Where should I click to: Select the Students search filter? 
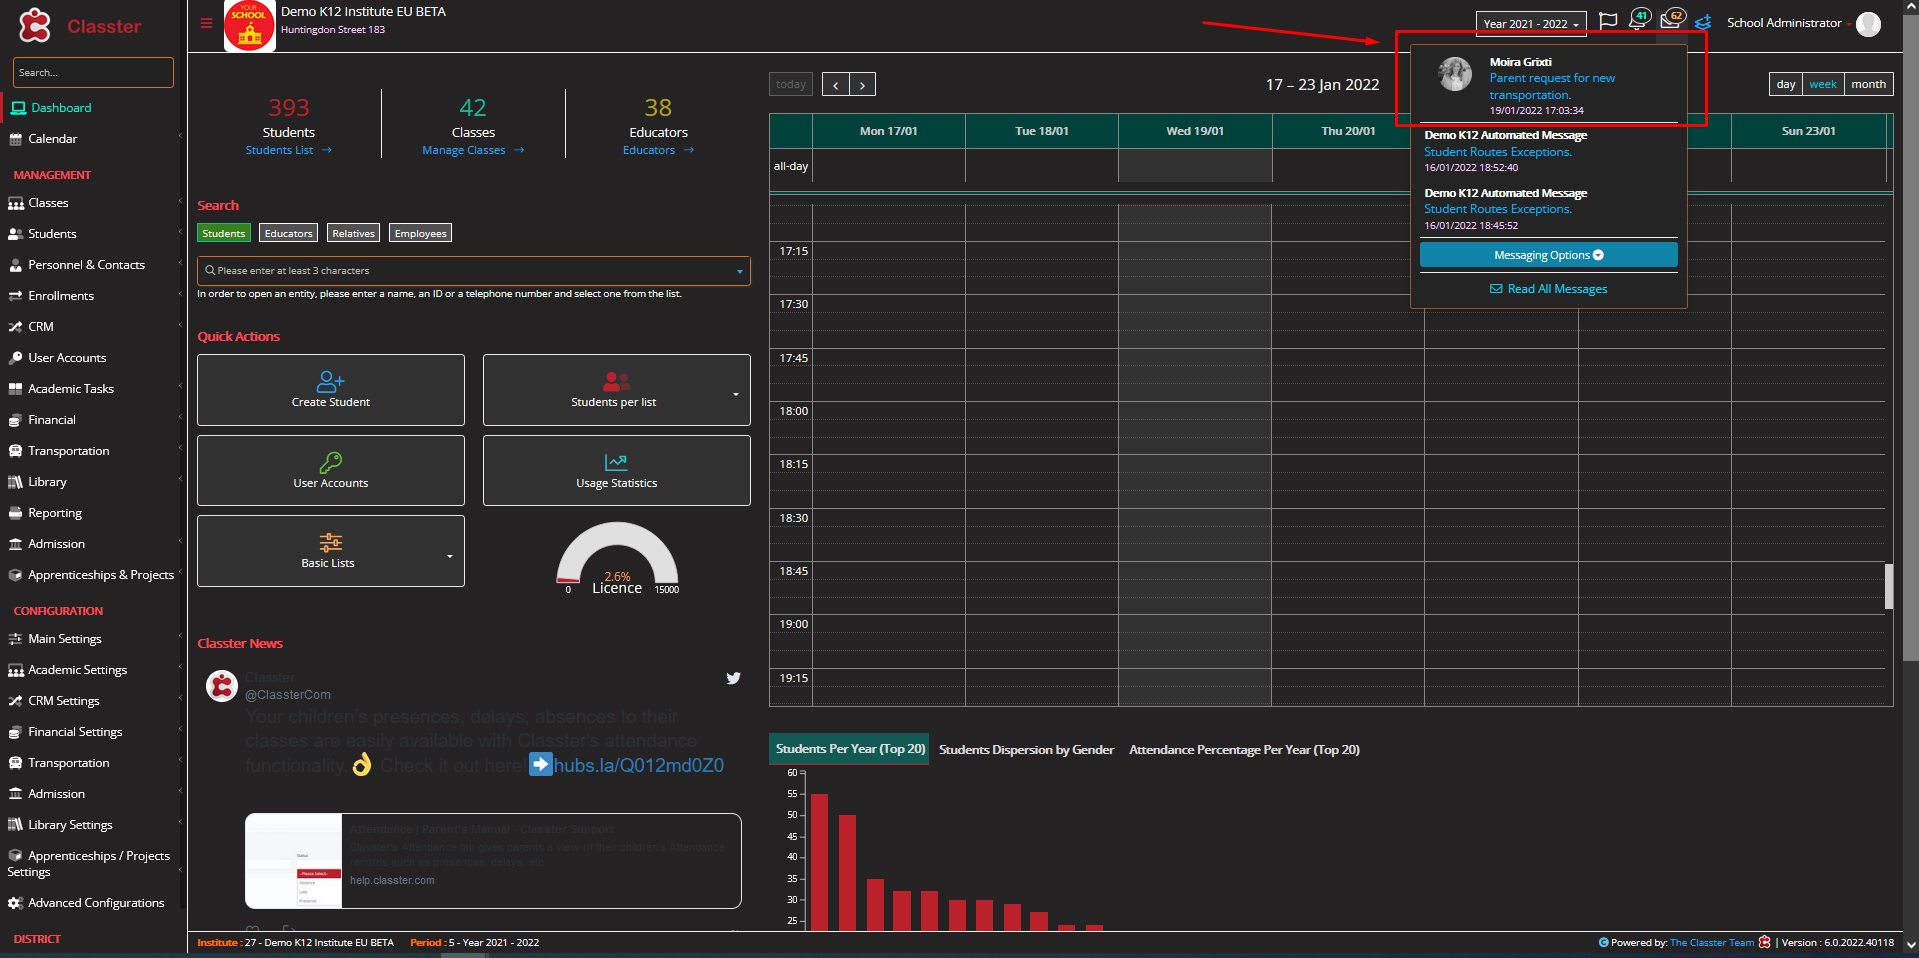pos(223,233)
